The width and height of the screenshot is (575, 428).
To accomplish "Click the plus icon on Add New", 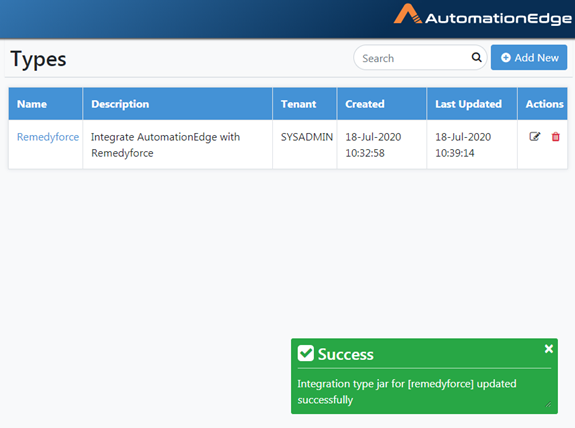I will coord(506,58).
